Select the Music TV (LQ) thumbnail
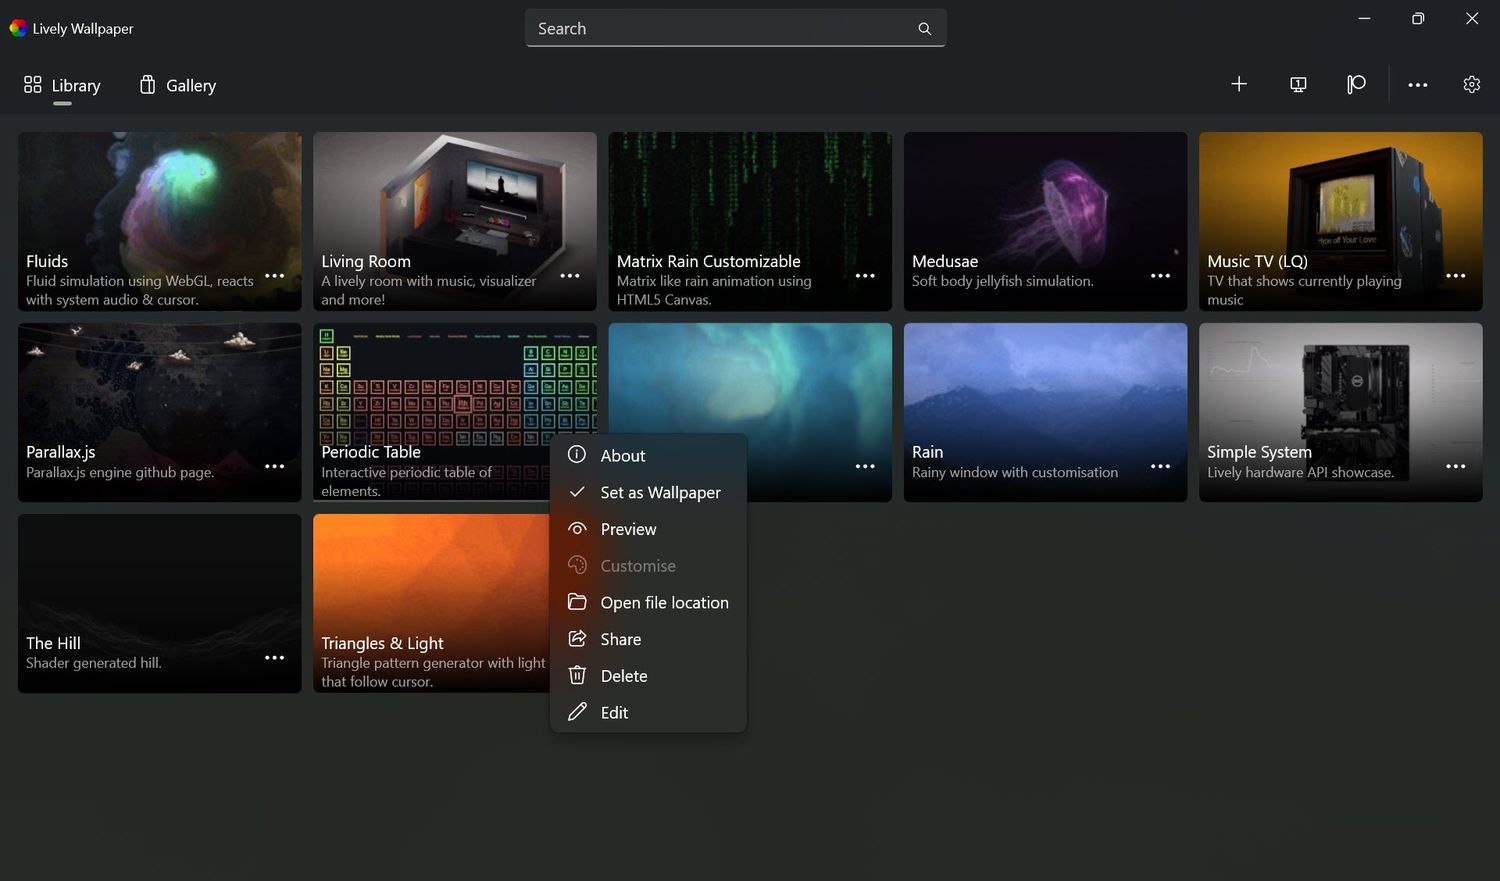The image size is (1500, 881). 1341,221
